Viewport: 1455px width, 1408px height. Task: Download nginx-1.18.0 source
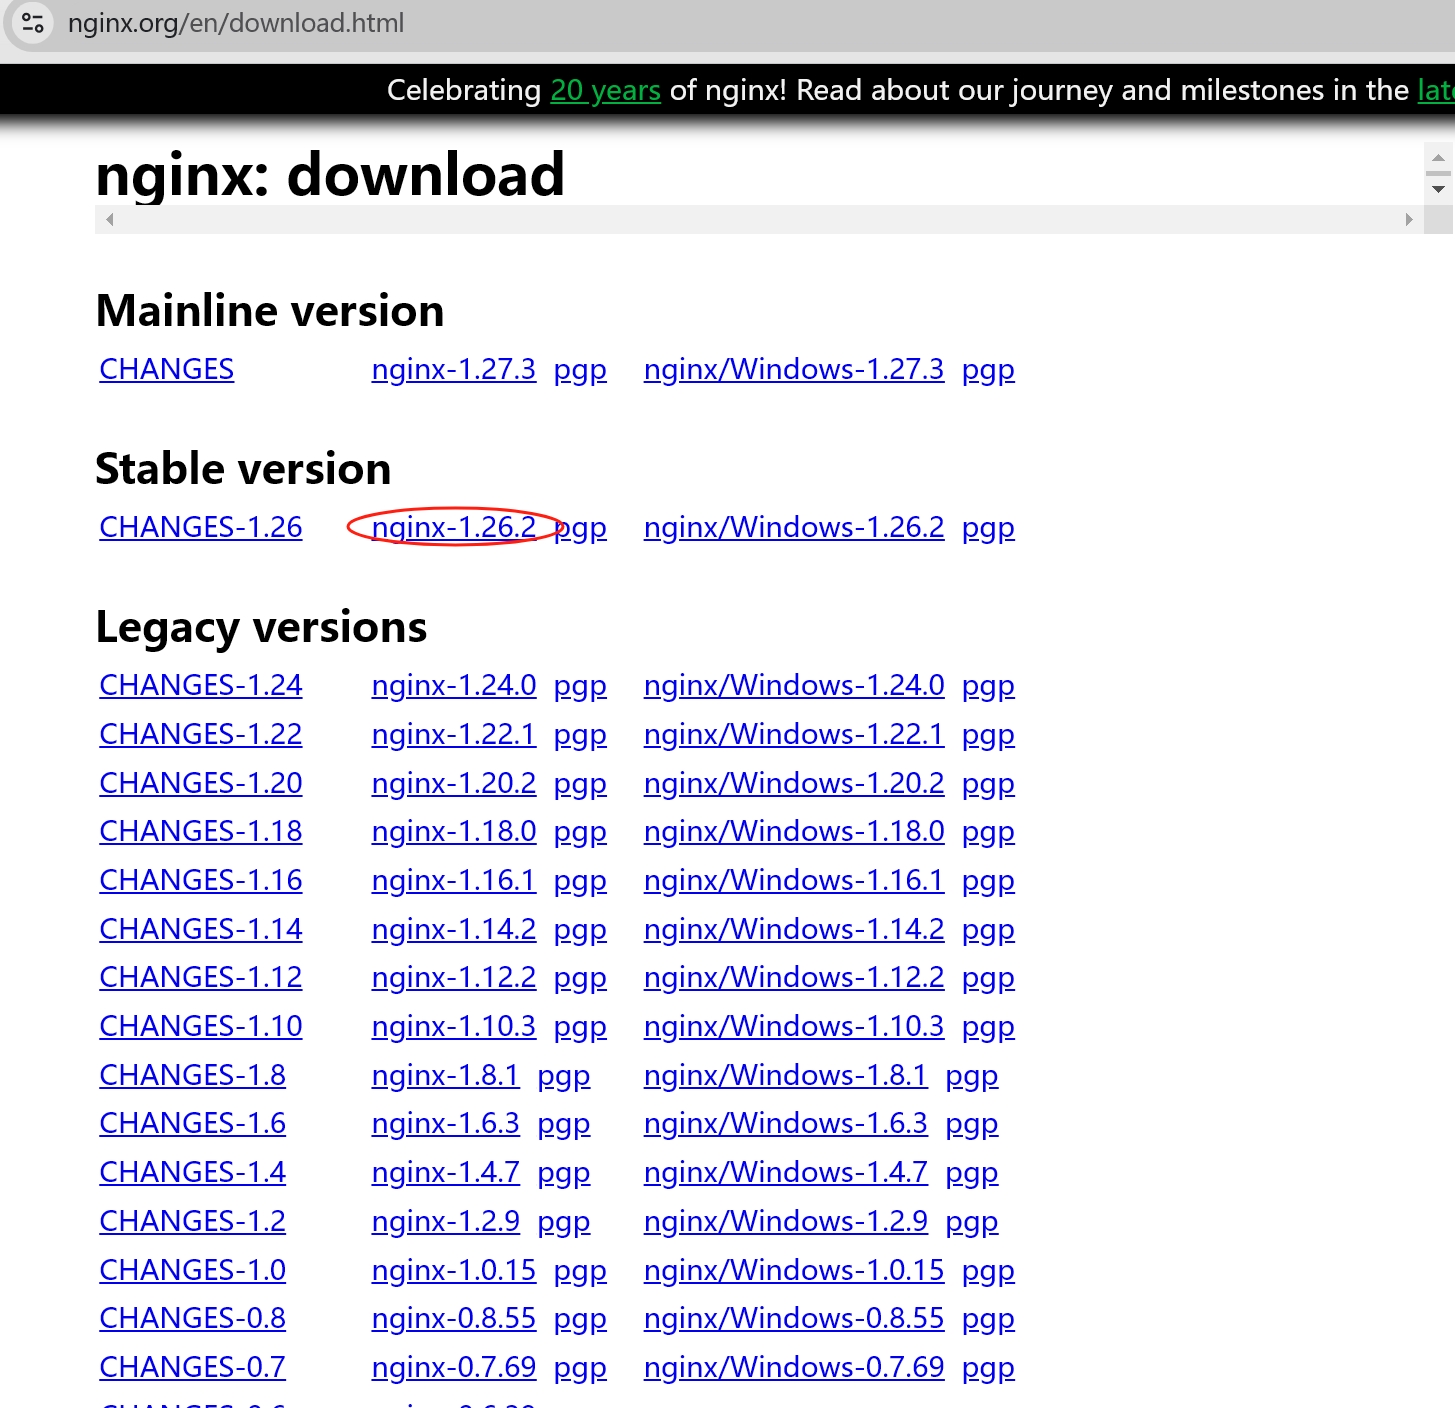(x=453, y=831)
